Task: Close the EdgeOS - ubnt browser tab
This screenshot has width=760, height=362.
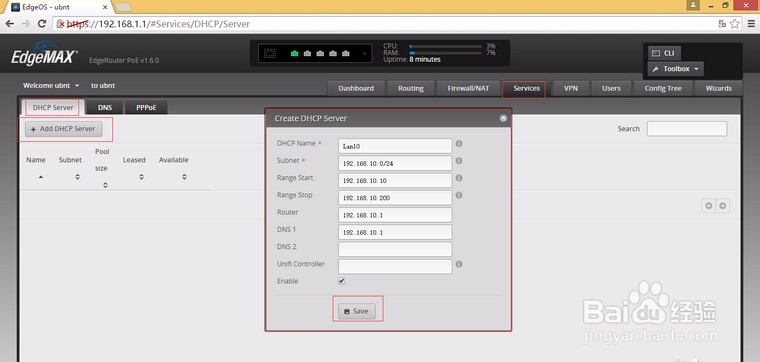Action: pyautogui.click(x=105, y=7)
